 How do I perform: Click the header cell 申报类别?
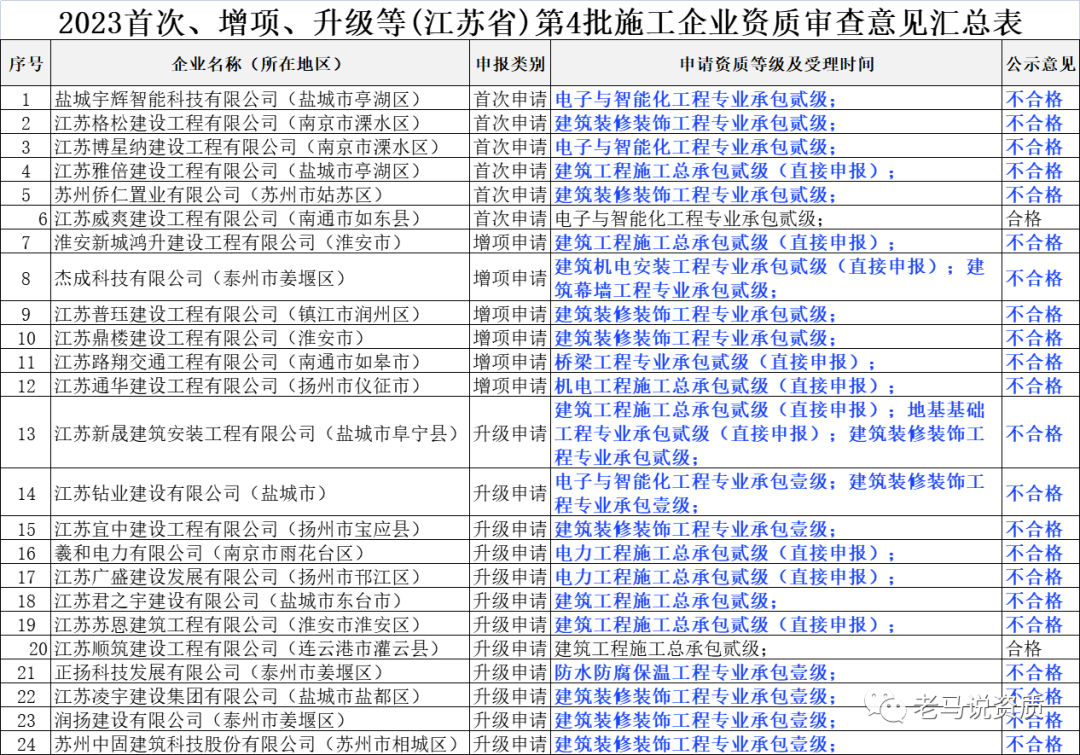510,63
